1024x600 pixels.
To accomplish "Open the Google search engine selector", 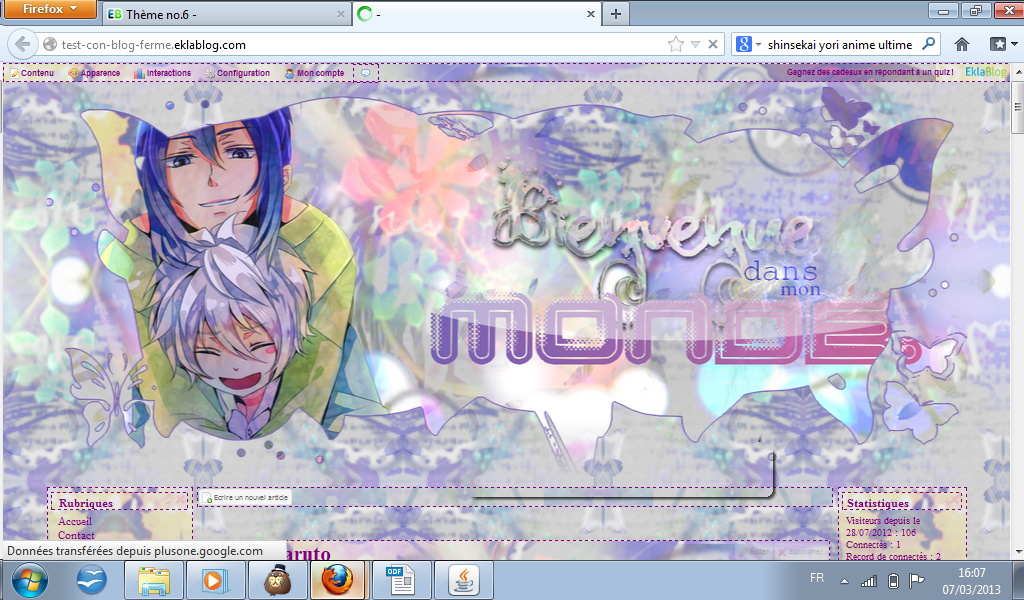I will click(748, 44).
